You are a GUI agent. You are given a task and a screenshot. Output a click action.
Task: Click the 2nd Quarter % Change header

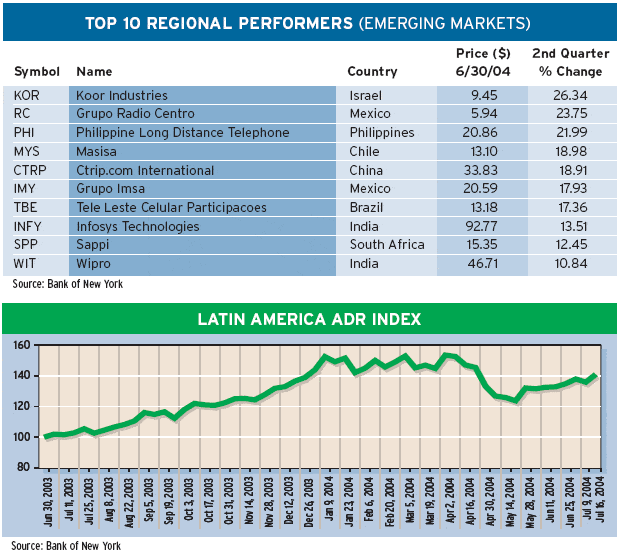[x=570, y=62]
